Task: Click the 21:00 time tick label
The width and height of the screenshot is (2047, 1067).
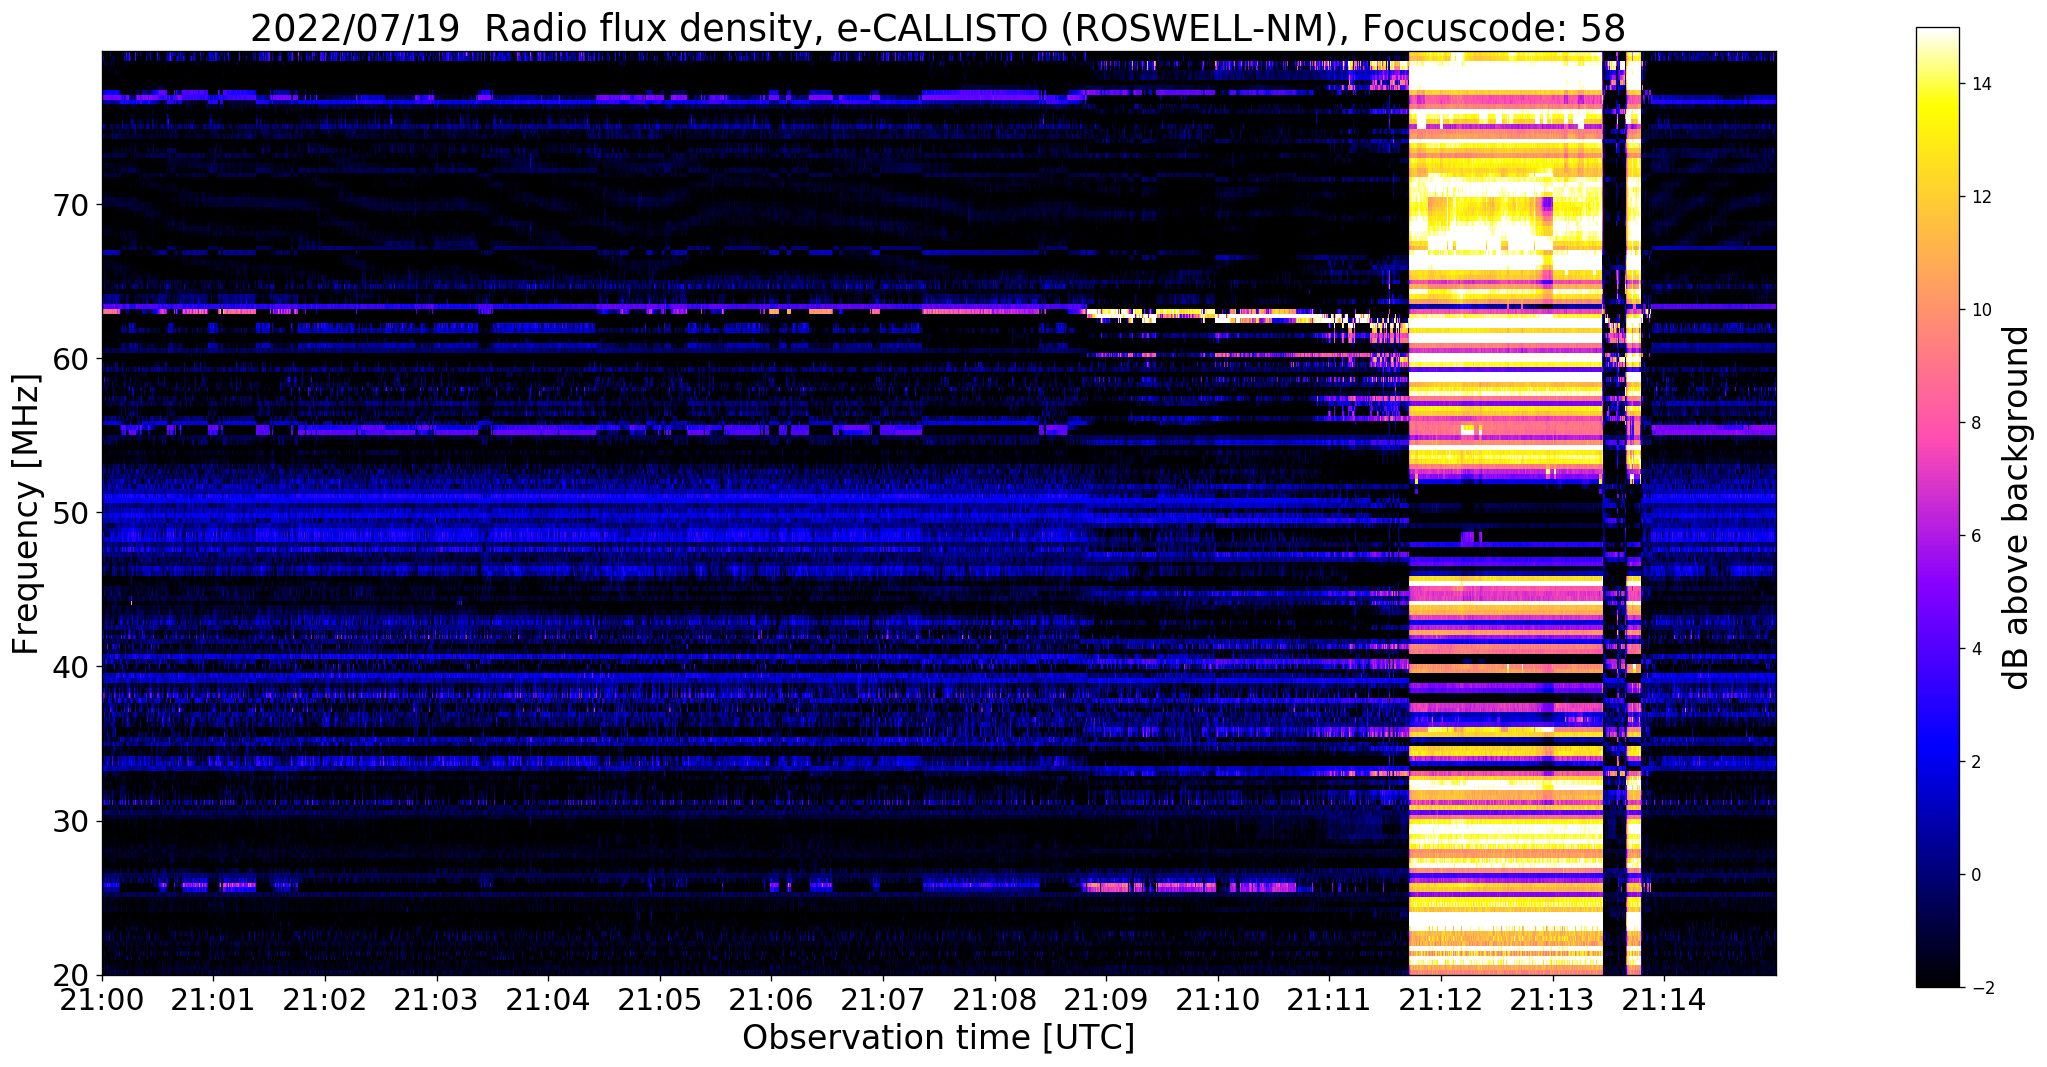Action: point(102,999)
